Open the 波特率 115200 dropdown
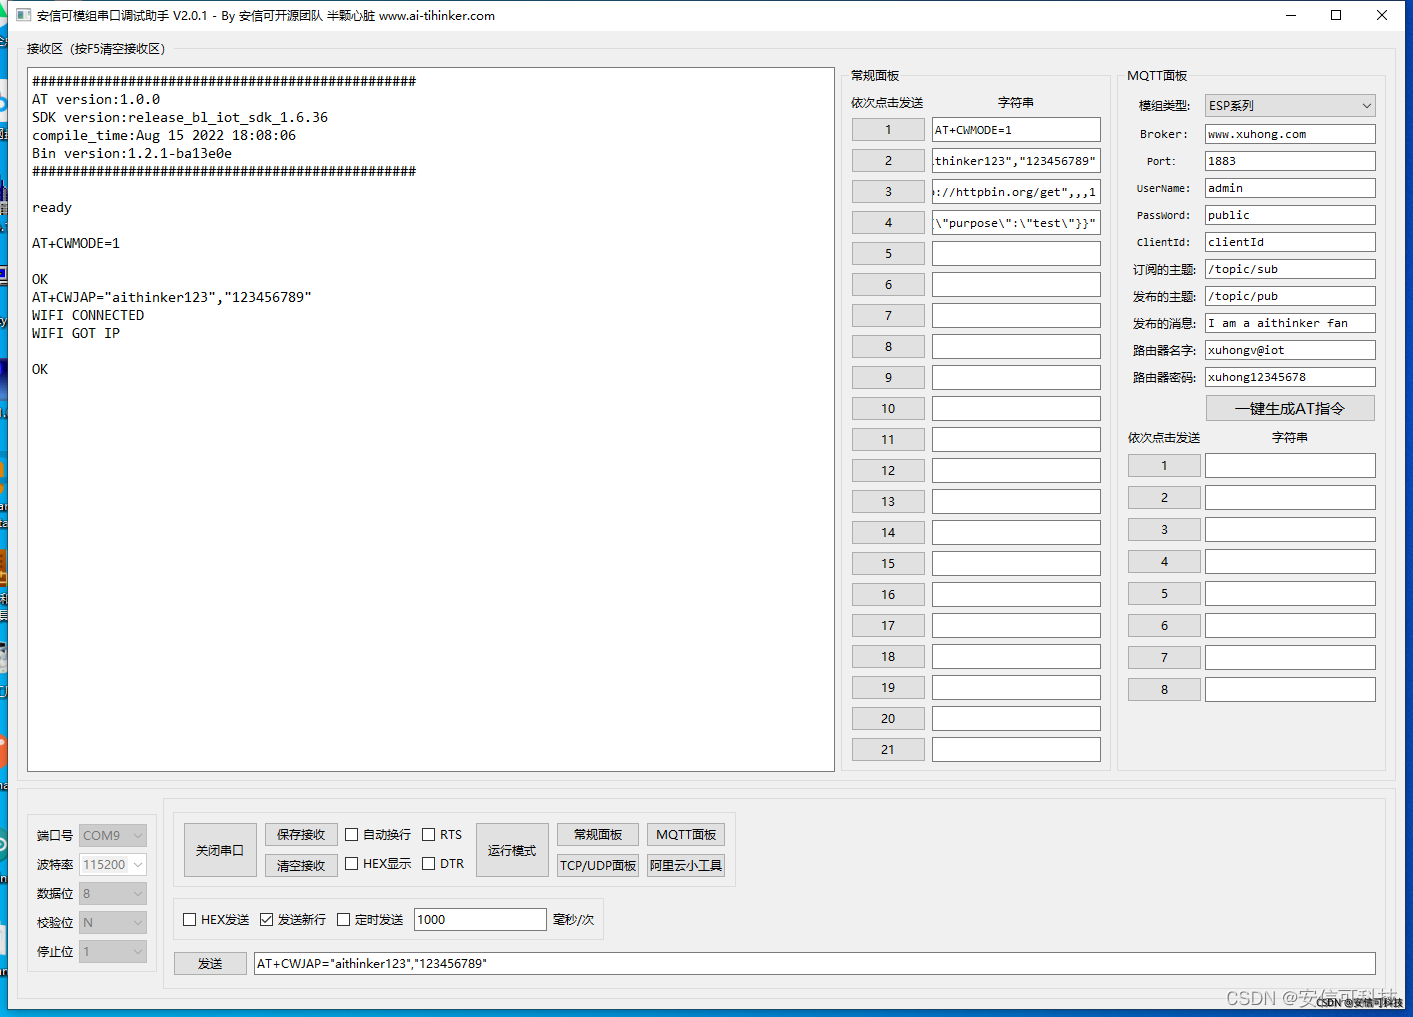This screenshot has width=1413, height=1017. click(113, 864)
